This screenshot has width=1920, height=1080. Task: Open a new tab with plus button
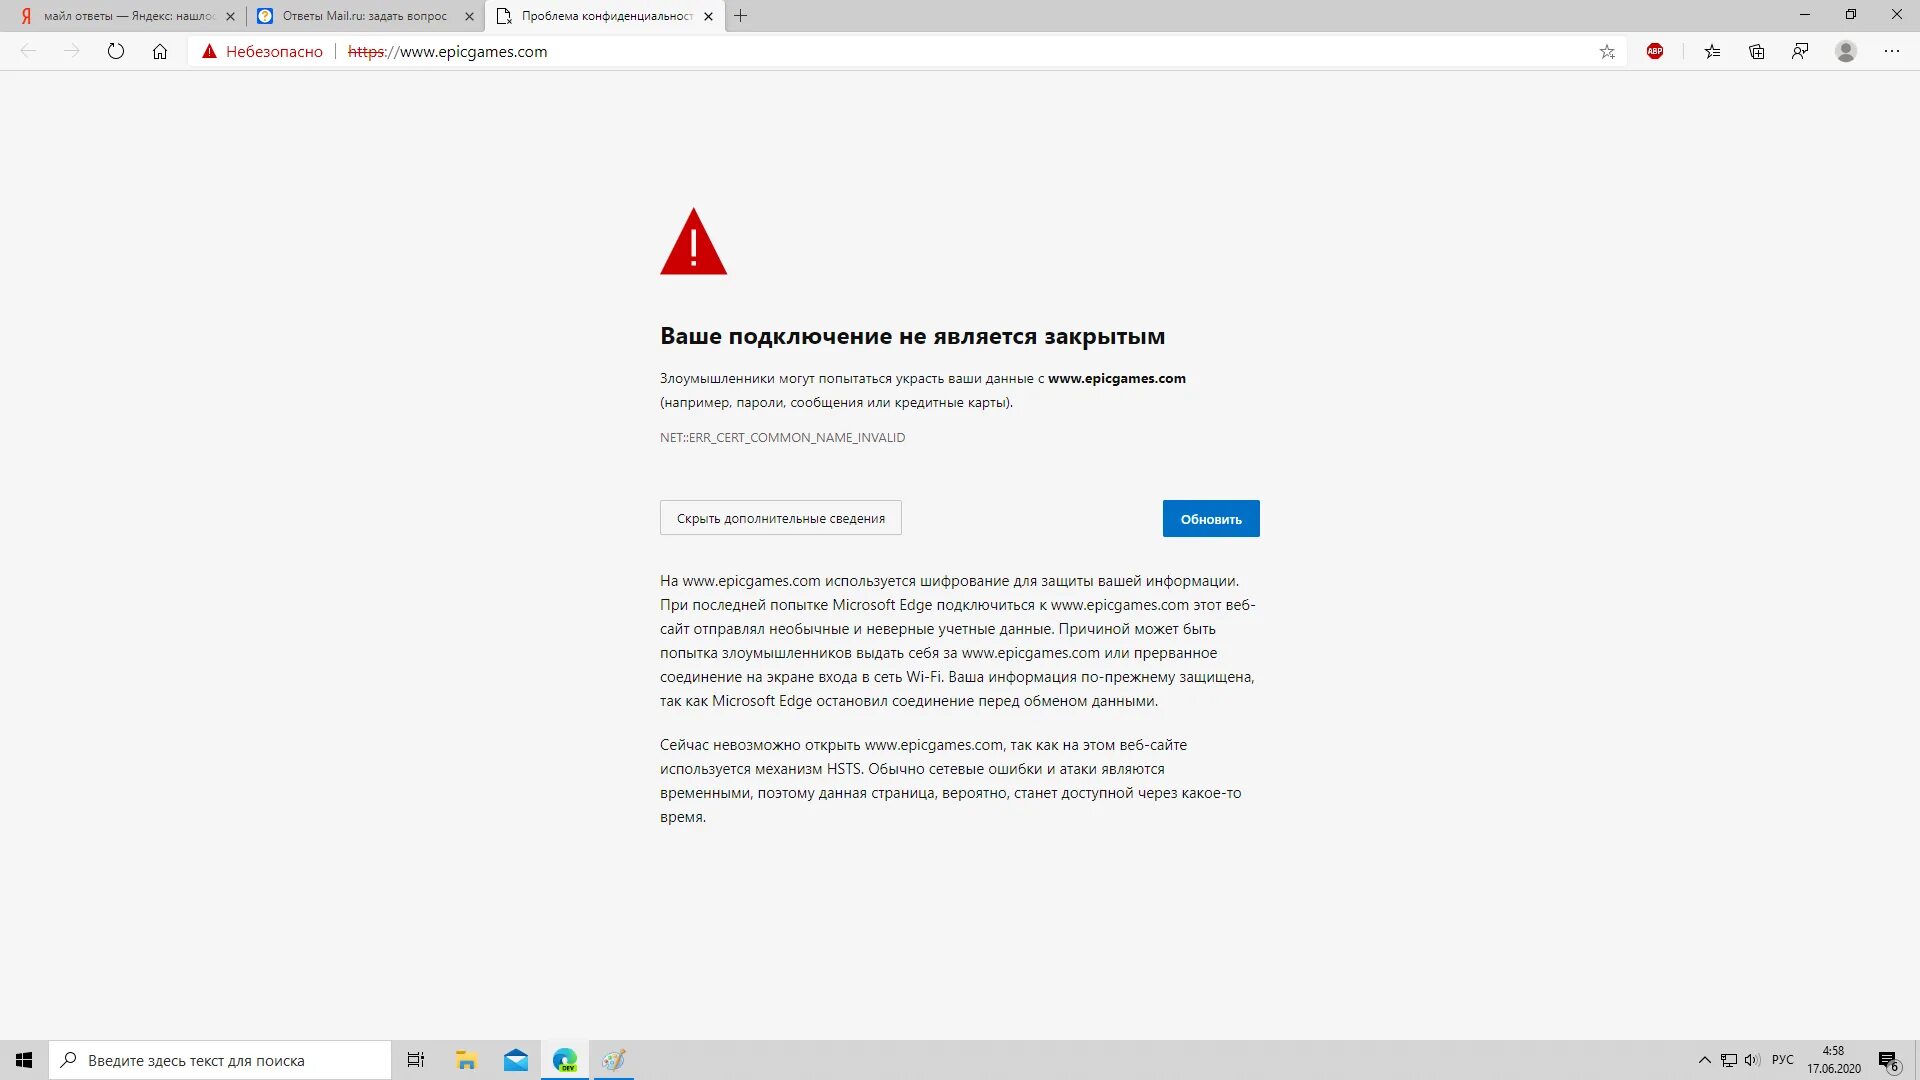(x=741, y=16)
